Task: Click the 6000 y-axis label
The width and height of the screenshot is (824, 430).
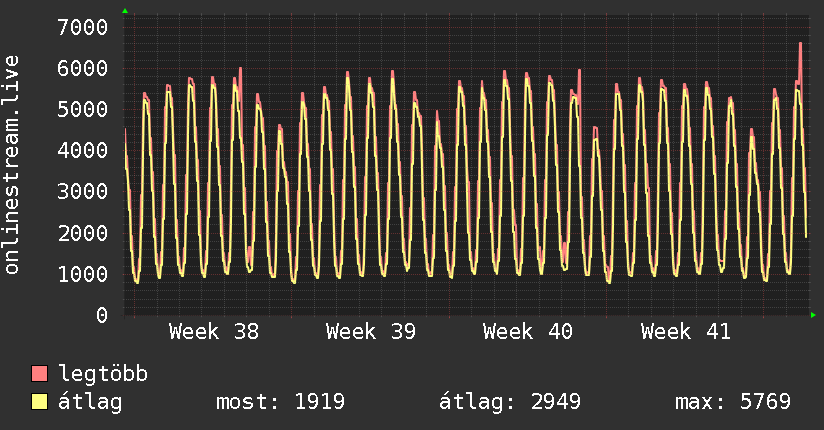Action: click(83, 68)
